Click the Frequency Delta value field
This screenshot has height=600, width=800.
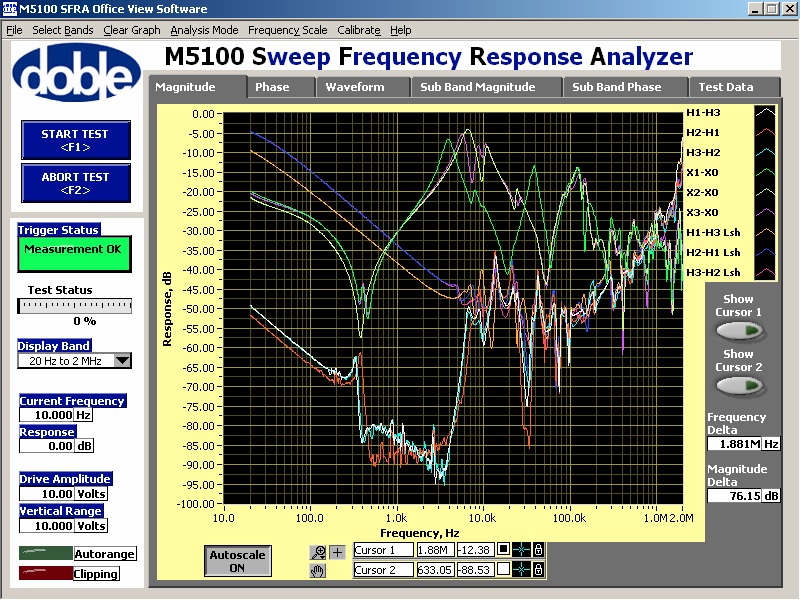click(735, 444)
